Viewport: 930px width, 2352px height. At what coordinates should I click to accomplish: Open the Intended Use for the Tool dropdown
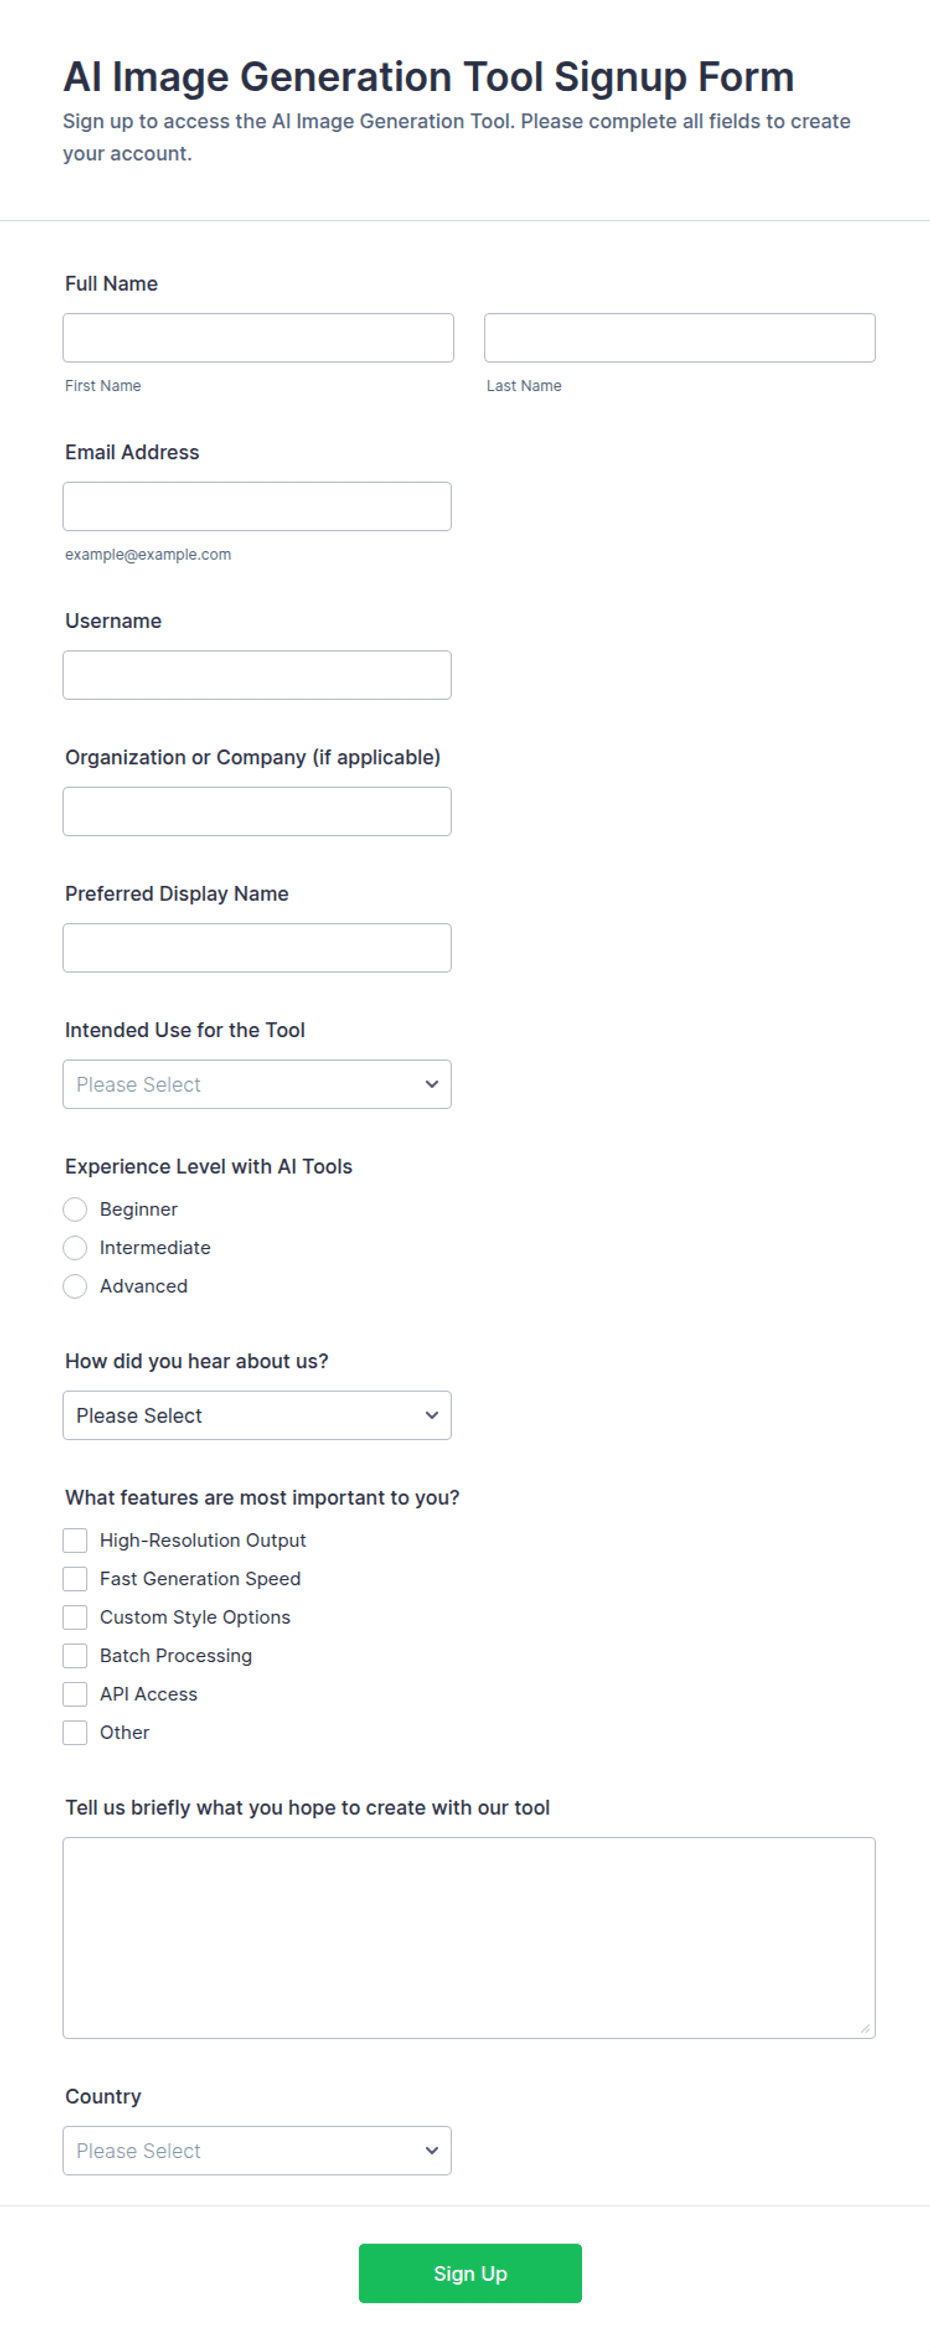[257, 1084]
